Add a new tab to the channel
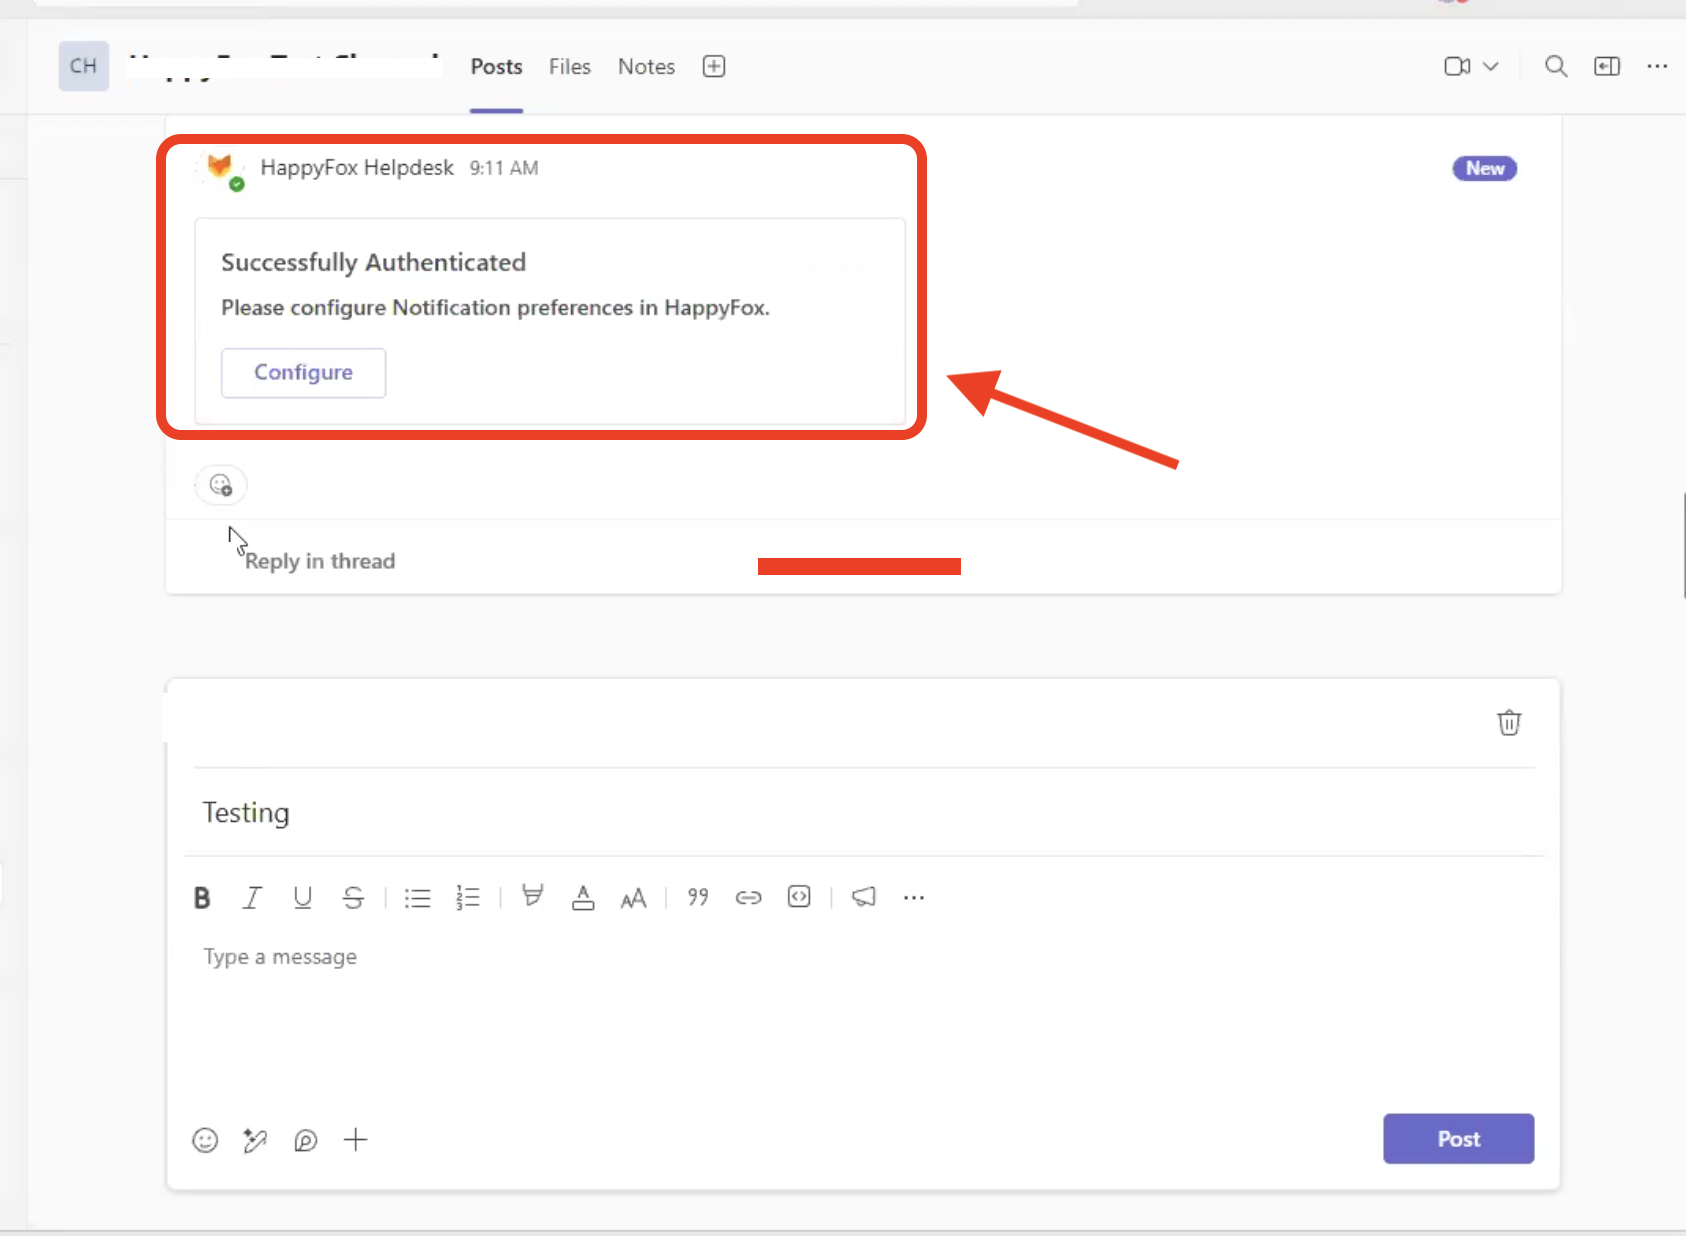1686x1236 pixels. pyautogui.click(x=714, y=66)
